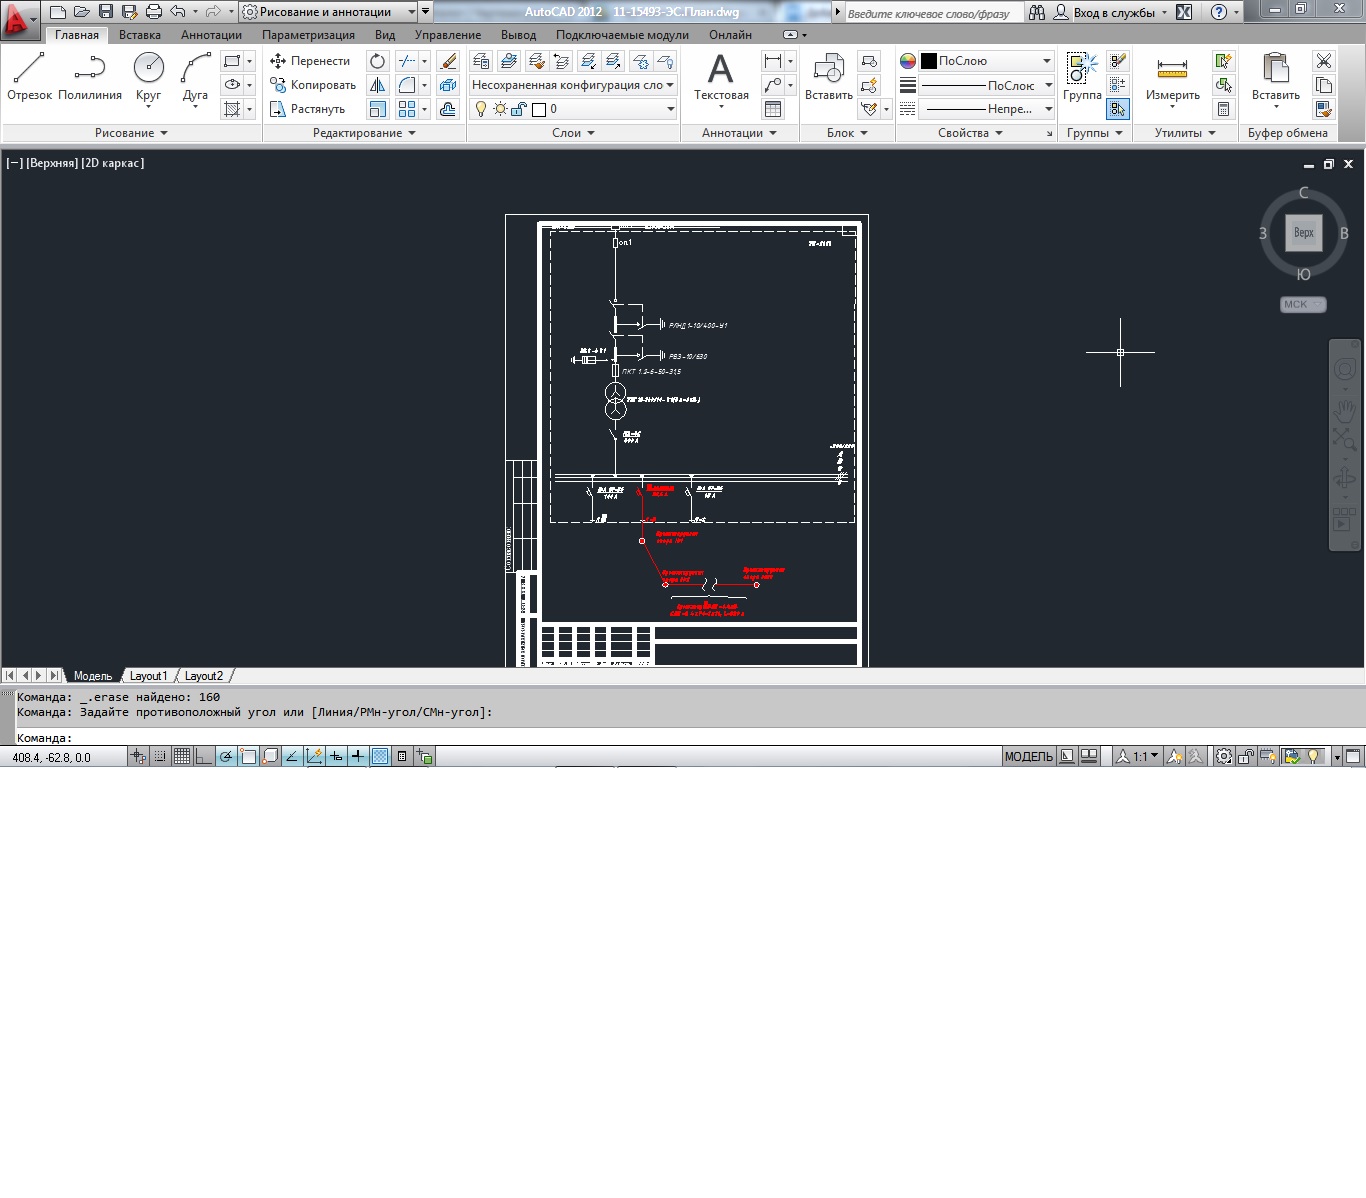Viewport: 1366px width, 1198px height.
Task: Toggle layer 0 lock icon
Action: click(519, 109)
